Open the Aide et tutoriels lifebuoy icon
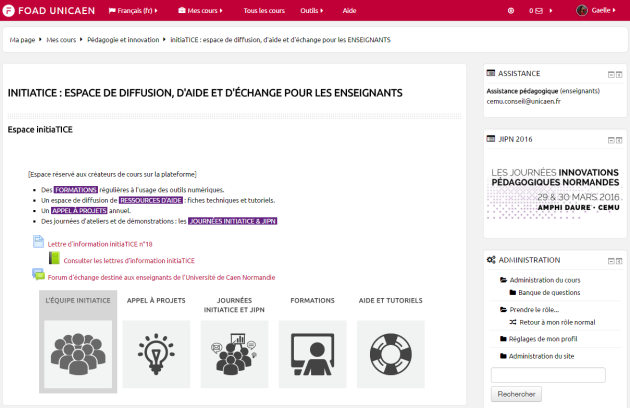This screenshot has height=408, width=630. click(x=391, y=352)
